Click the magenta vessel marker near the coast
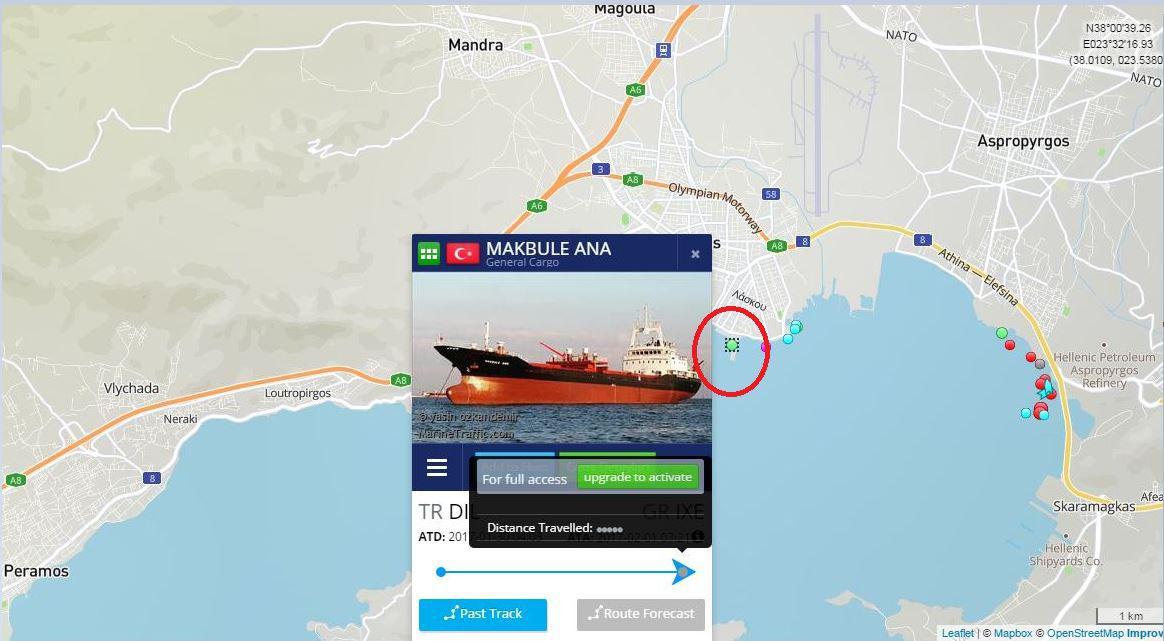Screen dimensions: 1164x641 [x=766, y=347]
